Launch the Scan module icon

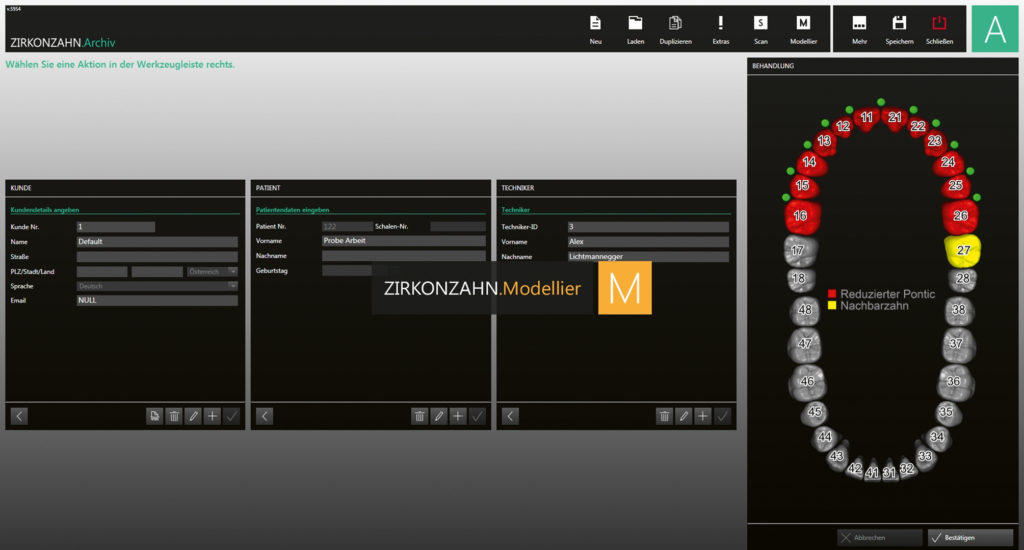point(761,23)
